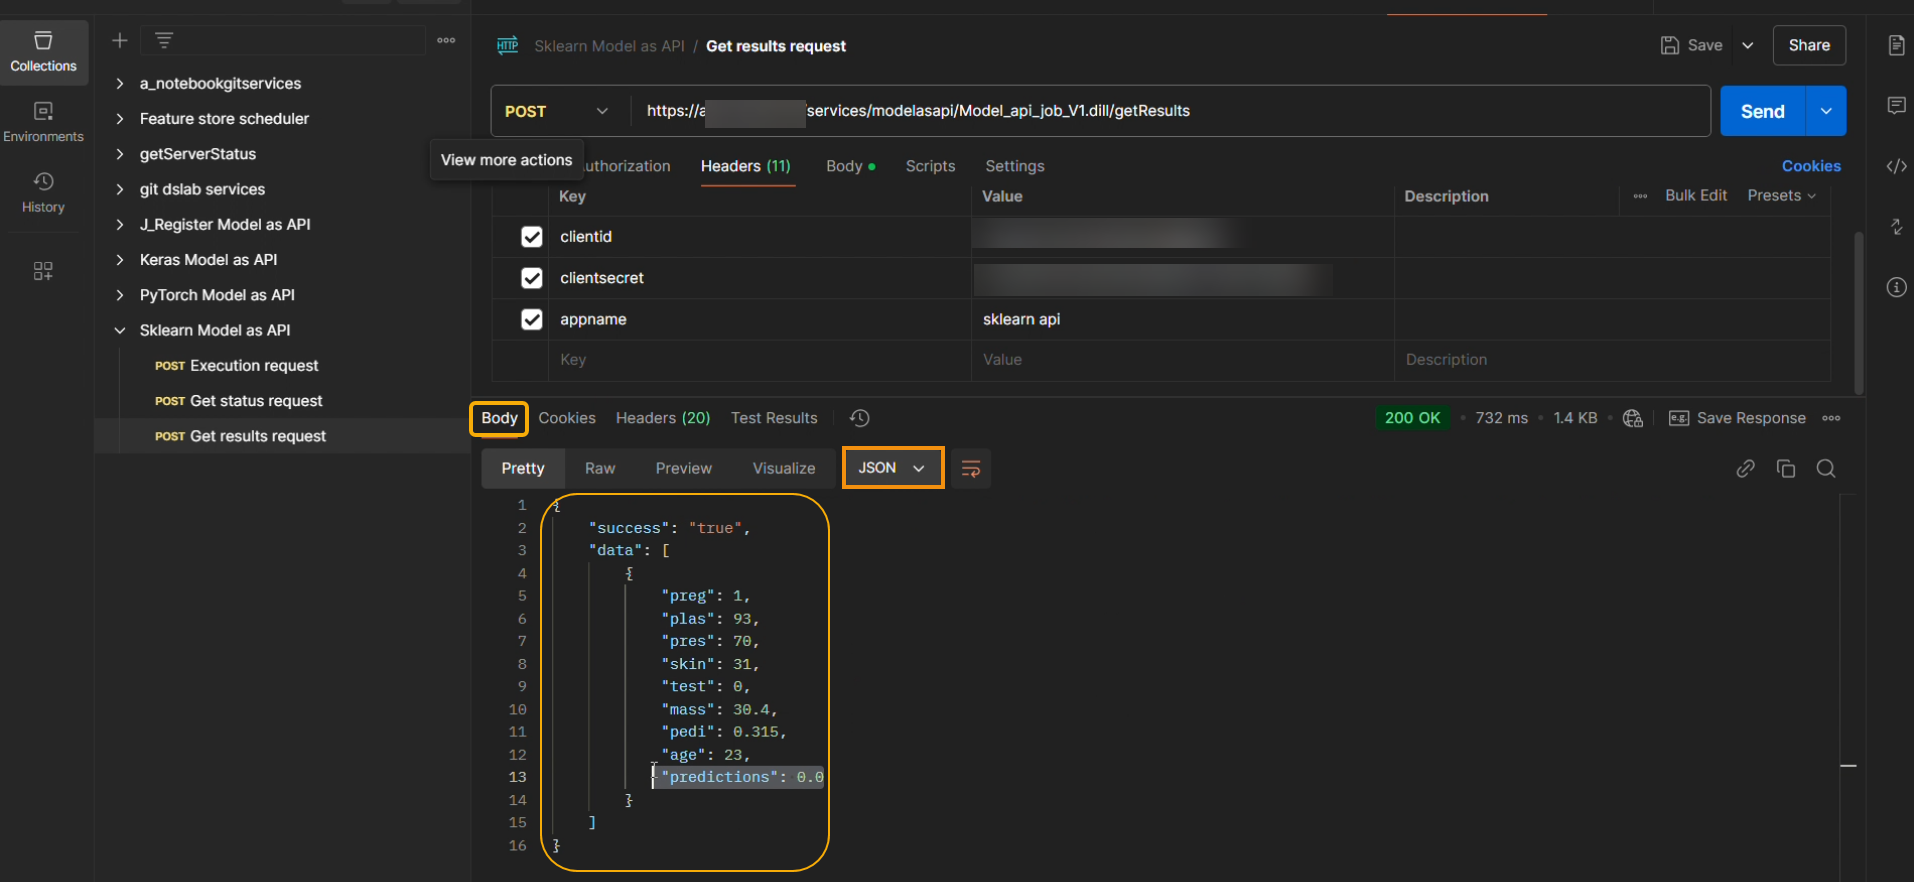Click the Cookies link
Screen dimensions: 1914x882
[1810, 166]
